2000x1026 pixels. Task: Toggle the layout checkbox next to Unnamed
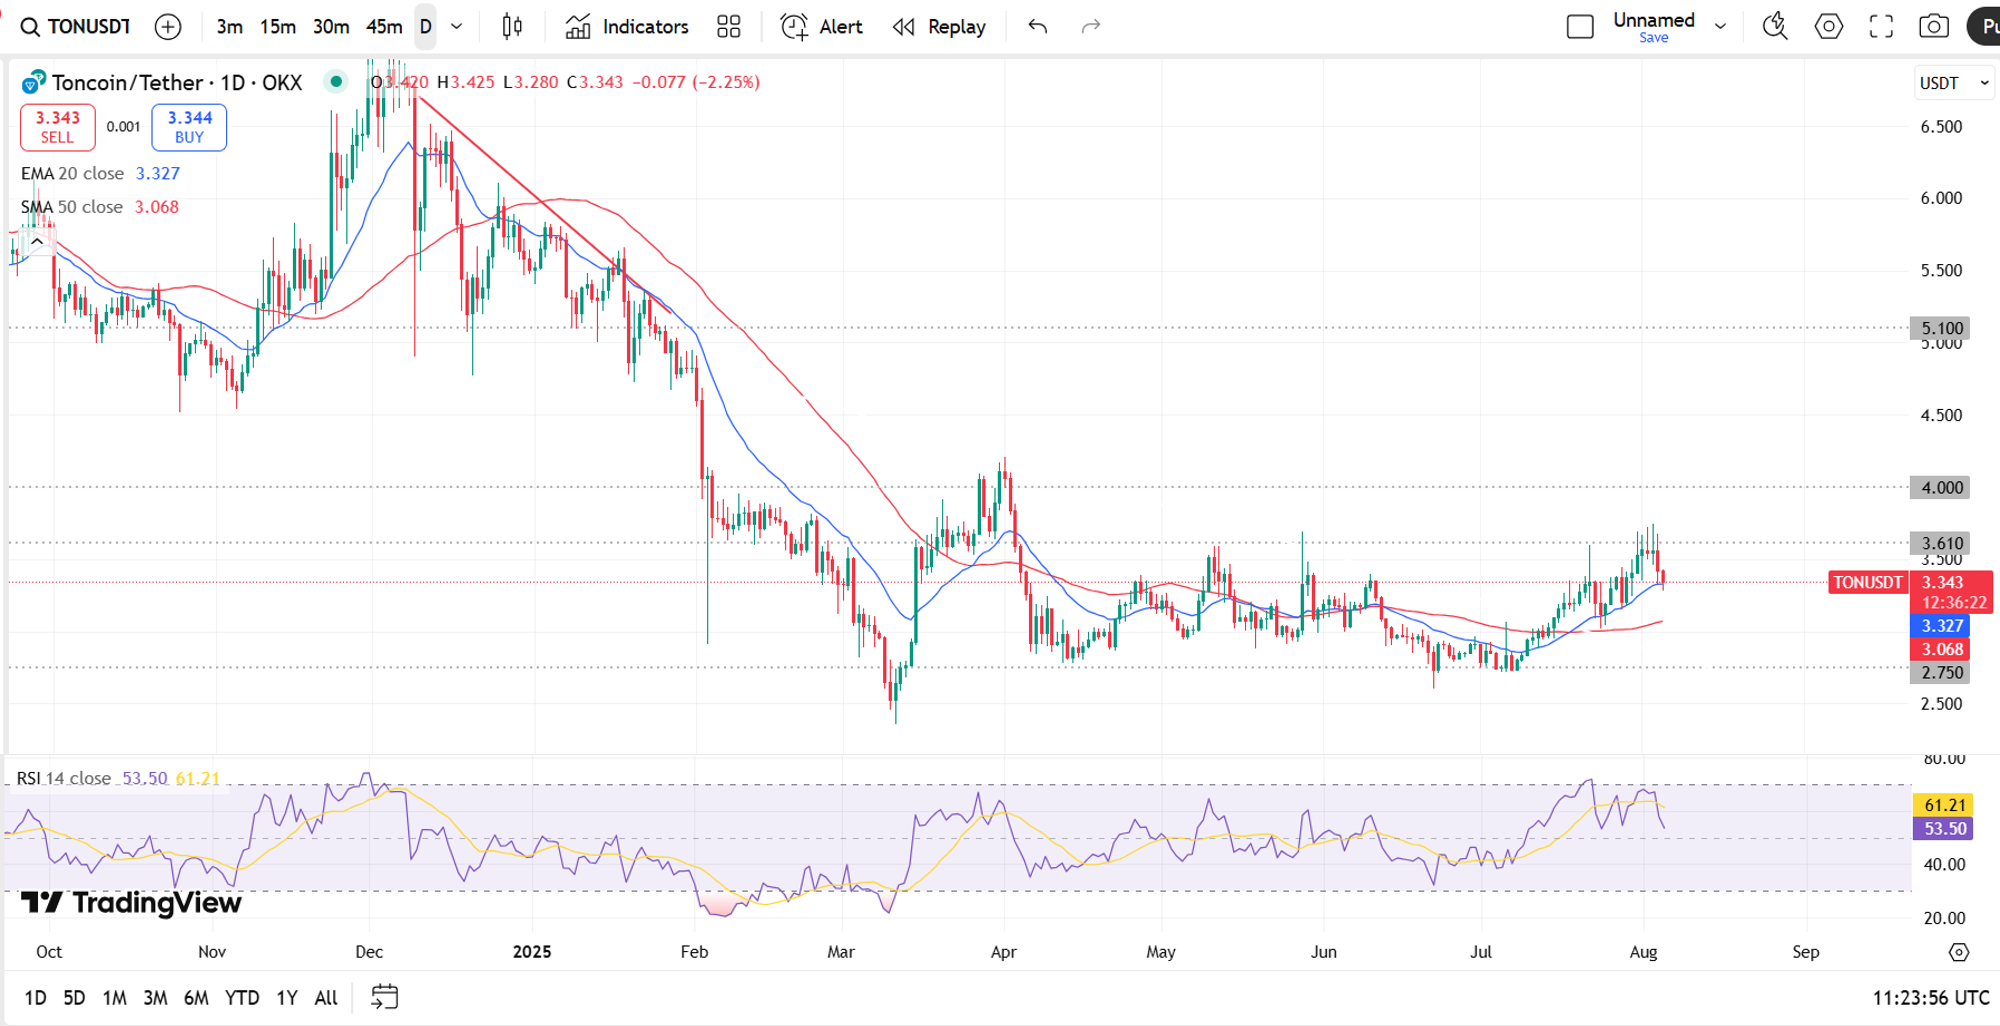(x=1580, y=27)
